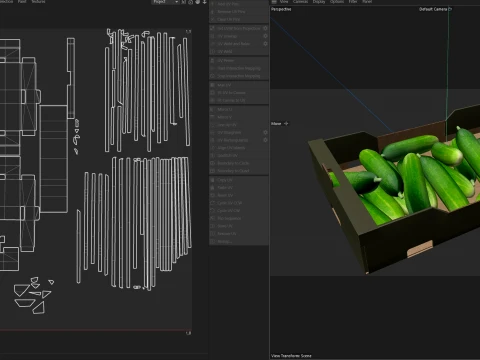Viewport: 480px width, 360px height.
Task: Run Fit Canvas to UV command
Action: pos(239,100)
